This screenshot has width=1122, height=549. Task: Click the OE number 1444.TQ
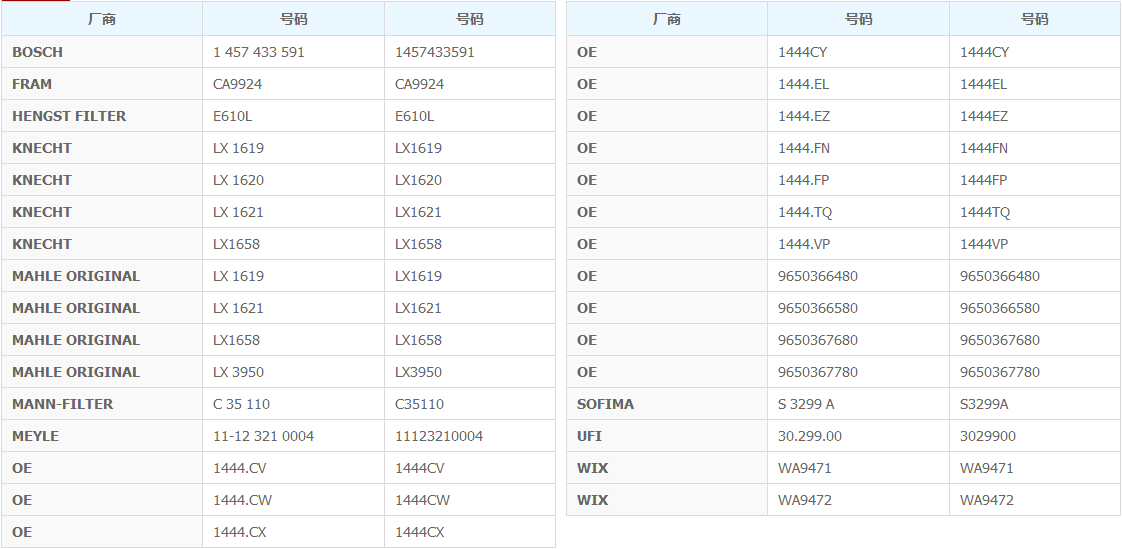click(x=804, y=212)
